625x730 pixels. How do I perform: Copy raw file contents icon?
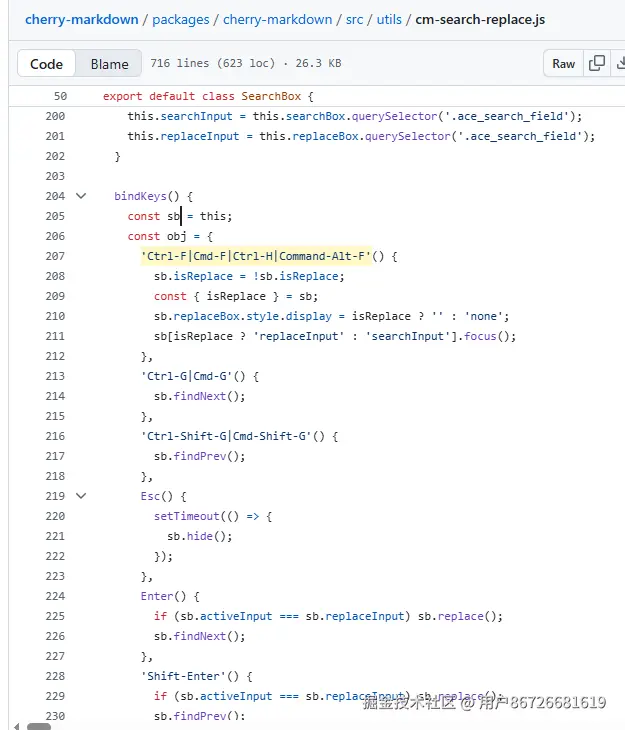(597, 63)
